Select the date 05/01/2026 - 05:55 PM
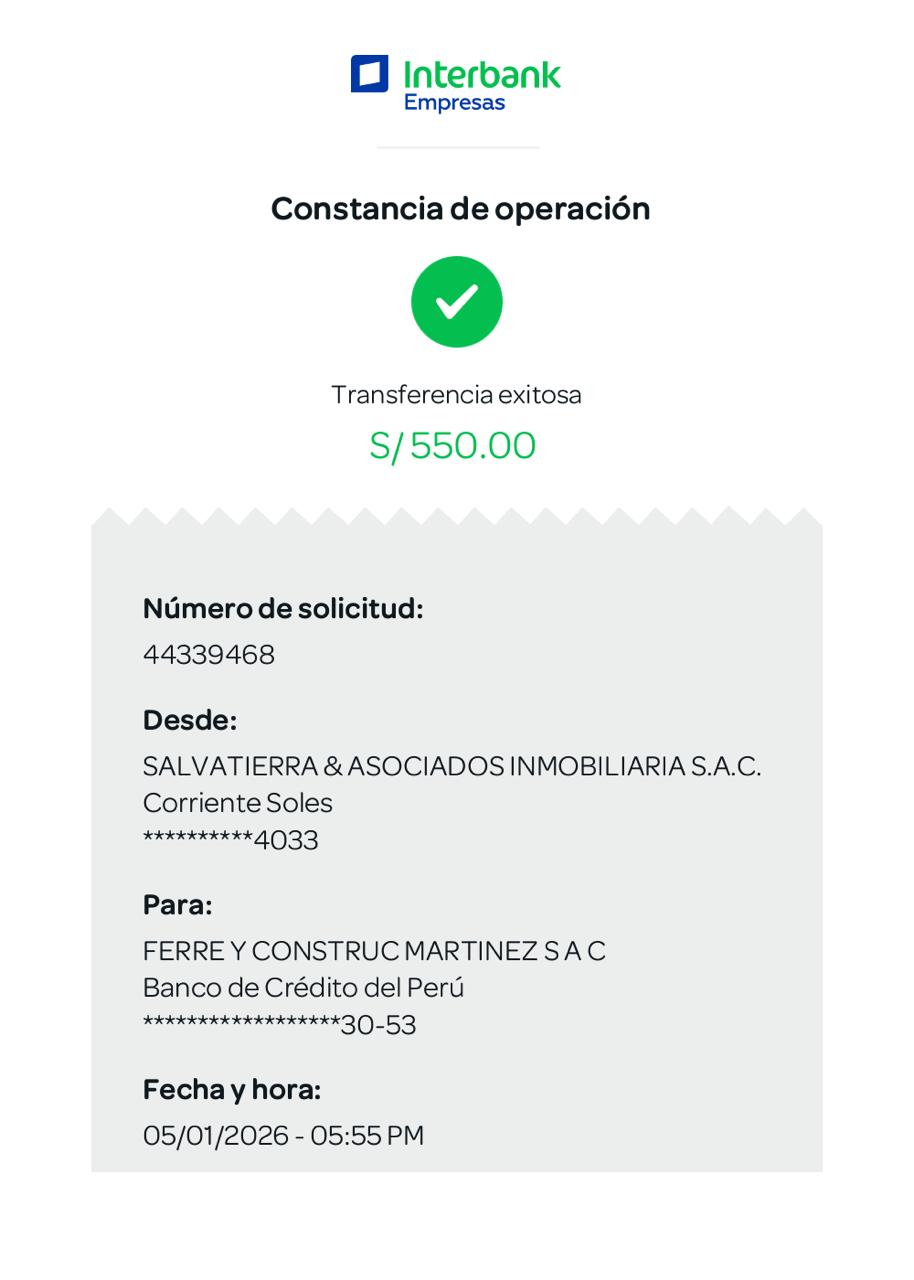Viewport: 914px width, 1280px height. pyautogui.click(x=284, y=1135)
